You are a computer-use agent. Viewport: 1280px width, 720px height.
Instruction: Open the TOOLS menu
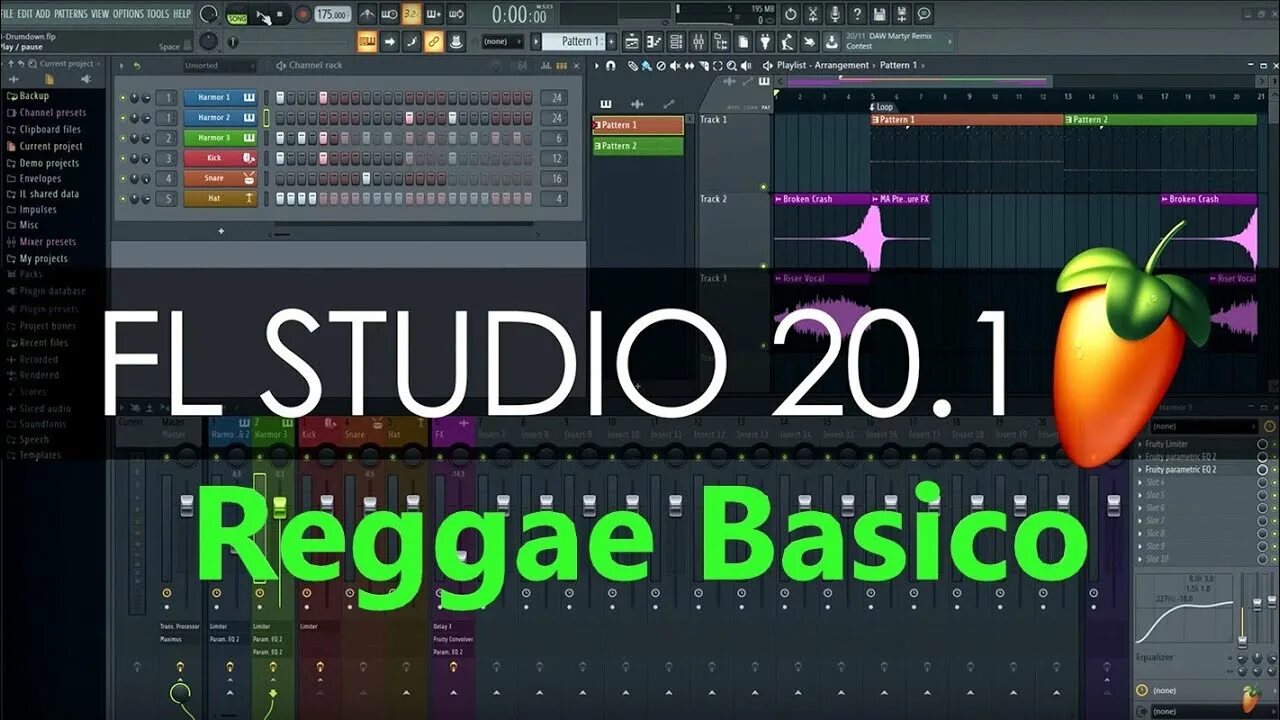coord(158,14)
